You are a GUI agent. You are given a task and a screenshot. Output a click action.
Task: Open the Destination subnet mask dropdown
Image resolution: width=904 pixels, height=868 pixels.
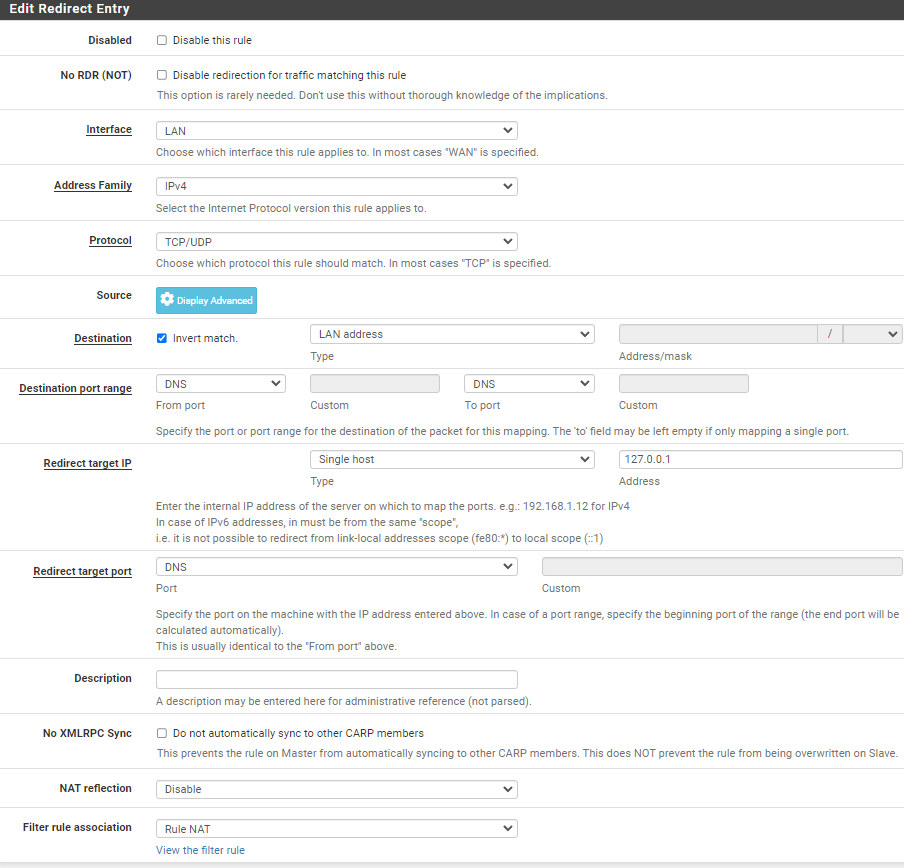[x=872, y=334]
